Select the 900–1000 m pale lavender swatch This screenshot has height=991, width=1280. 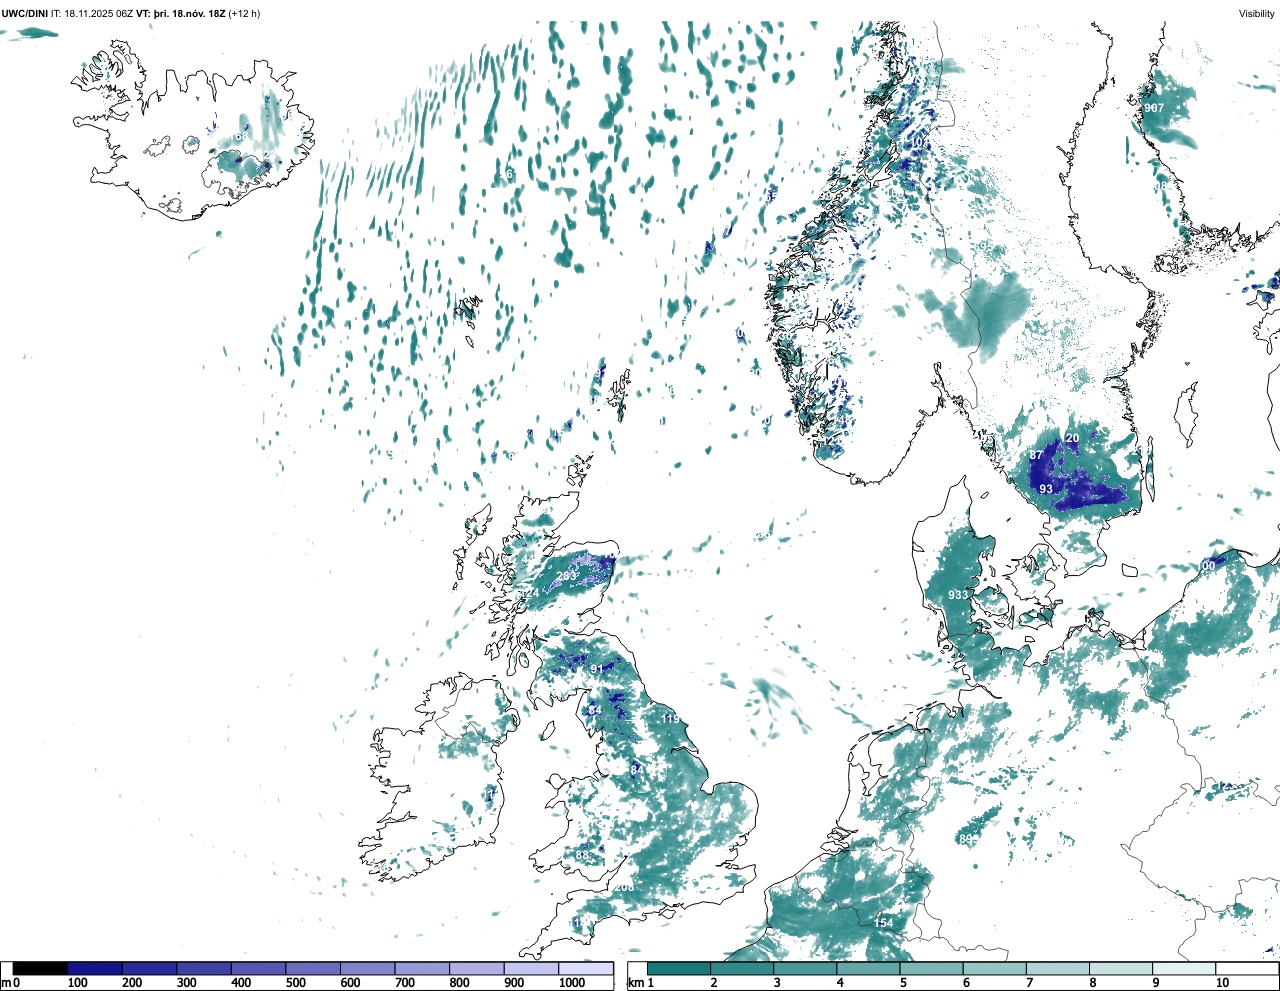tap(531, 968)
